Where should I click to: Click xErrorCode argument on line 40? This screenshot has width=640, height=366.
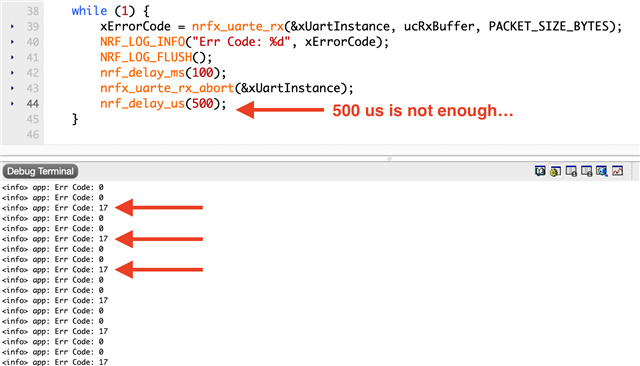click(340, 42)
